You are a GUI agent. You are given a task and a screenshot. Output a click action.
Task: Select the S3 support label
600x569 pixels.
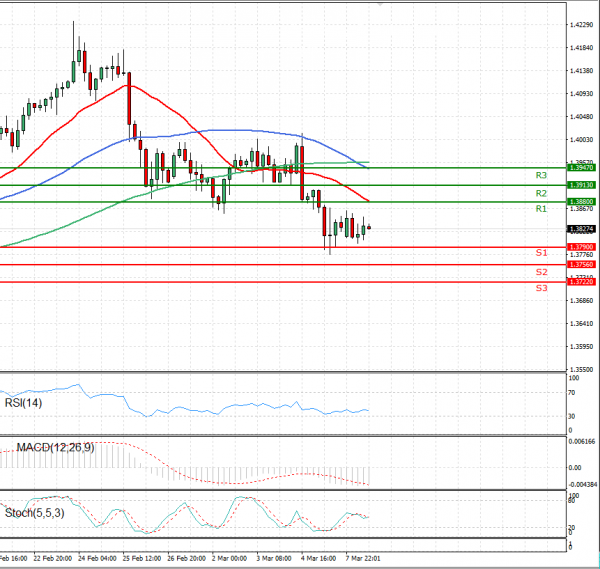tap(541, 288)
